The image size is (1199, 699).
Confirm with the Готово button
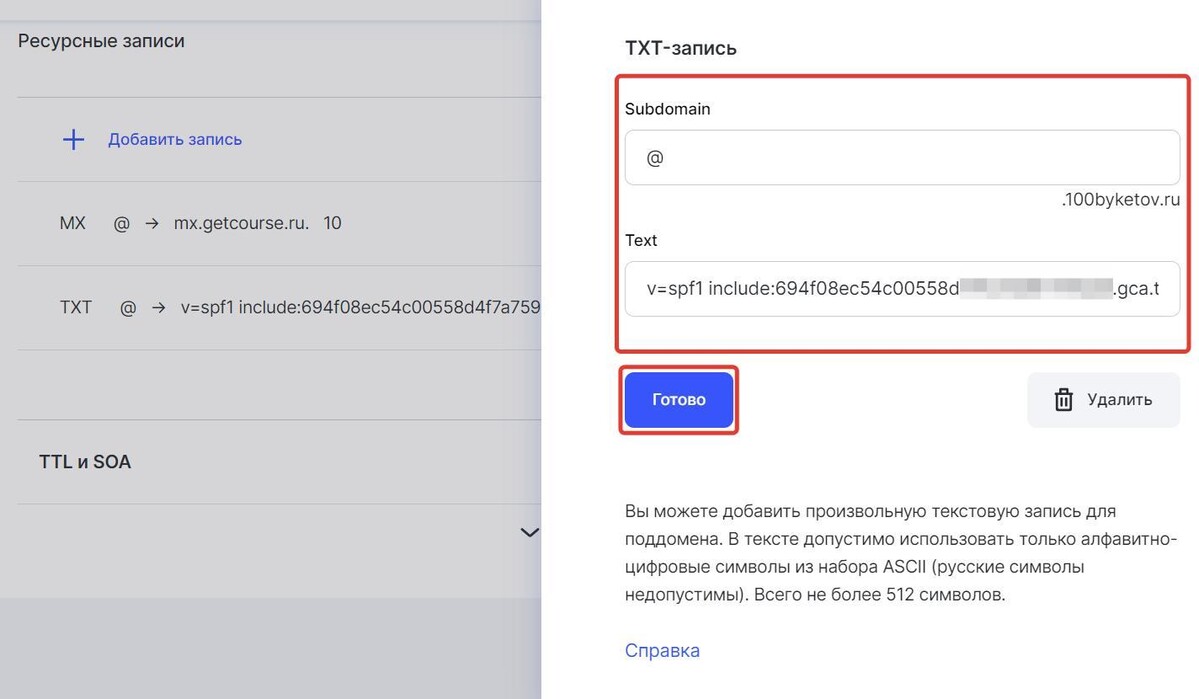tap(679, 399)
